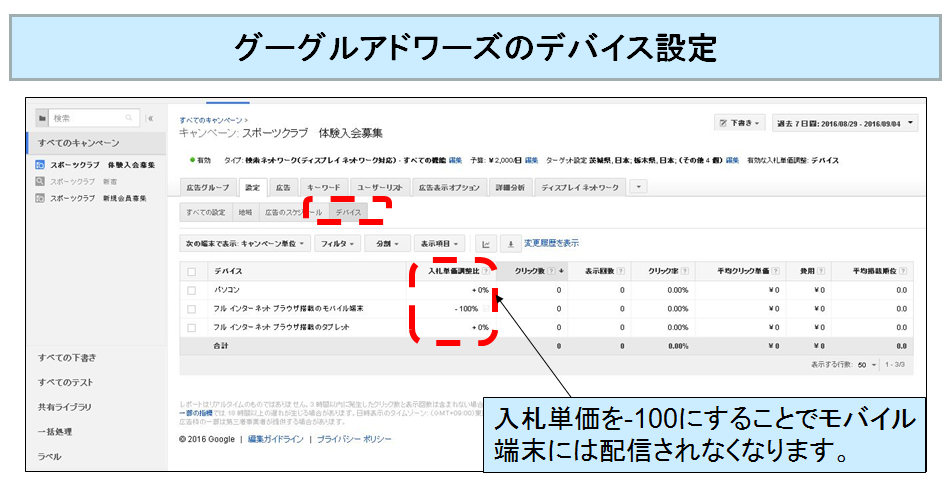Switch to the 広告 tab
952x488 pixels.
point(283,188)
